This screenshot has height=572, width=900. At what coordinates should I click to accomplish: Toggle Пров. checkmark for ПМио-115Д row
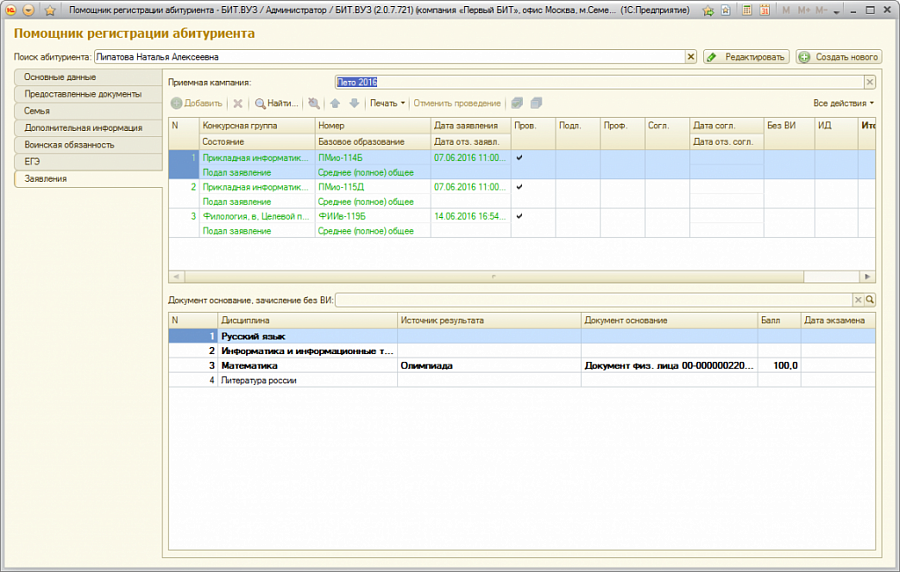point(519,186)
